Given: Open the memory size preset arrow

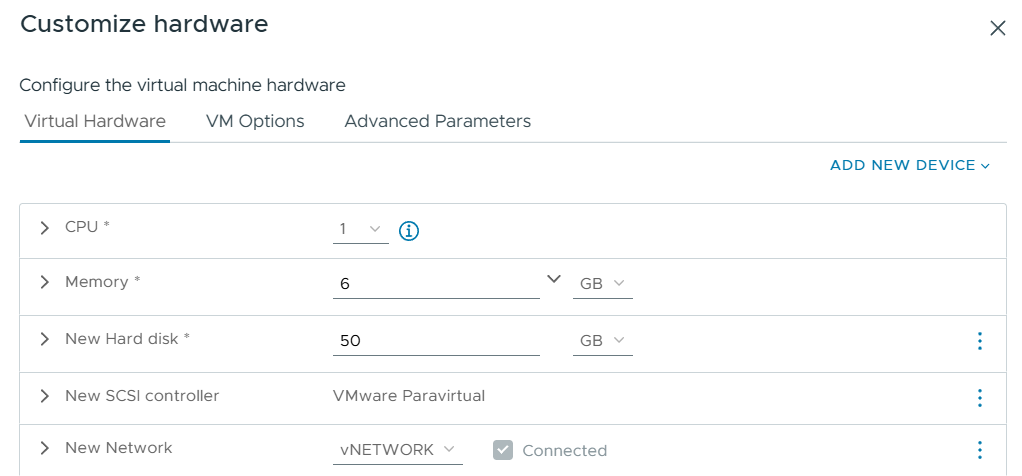Looking at the screenshot, I should pyautogui.click(x=554, y=279).
